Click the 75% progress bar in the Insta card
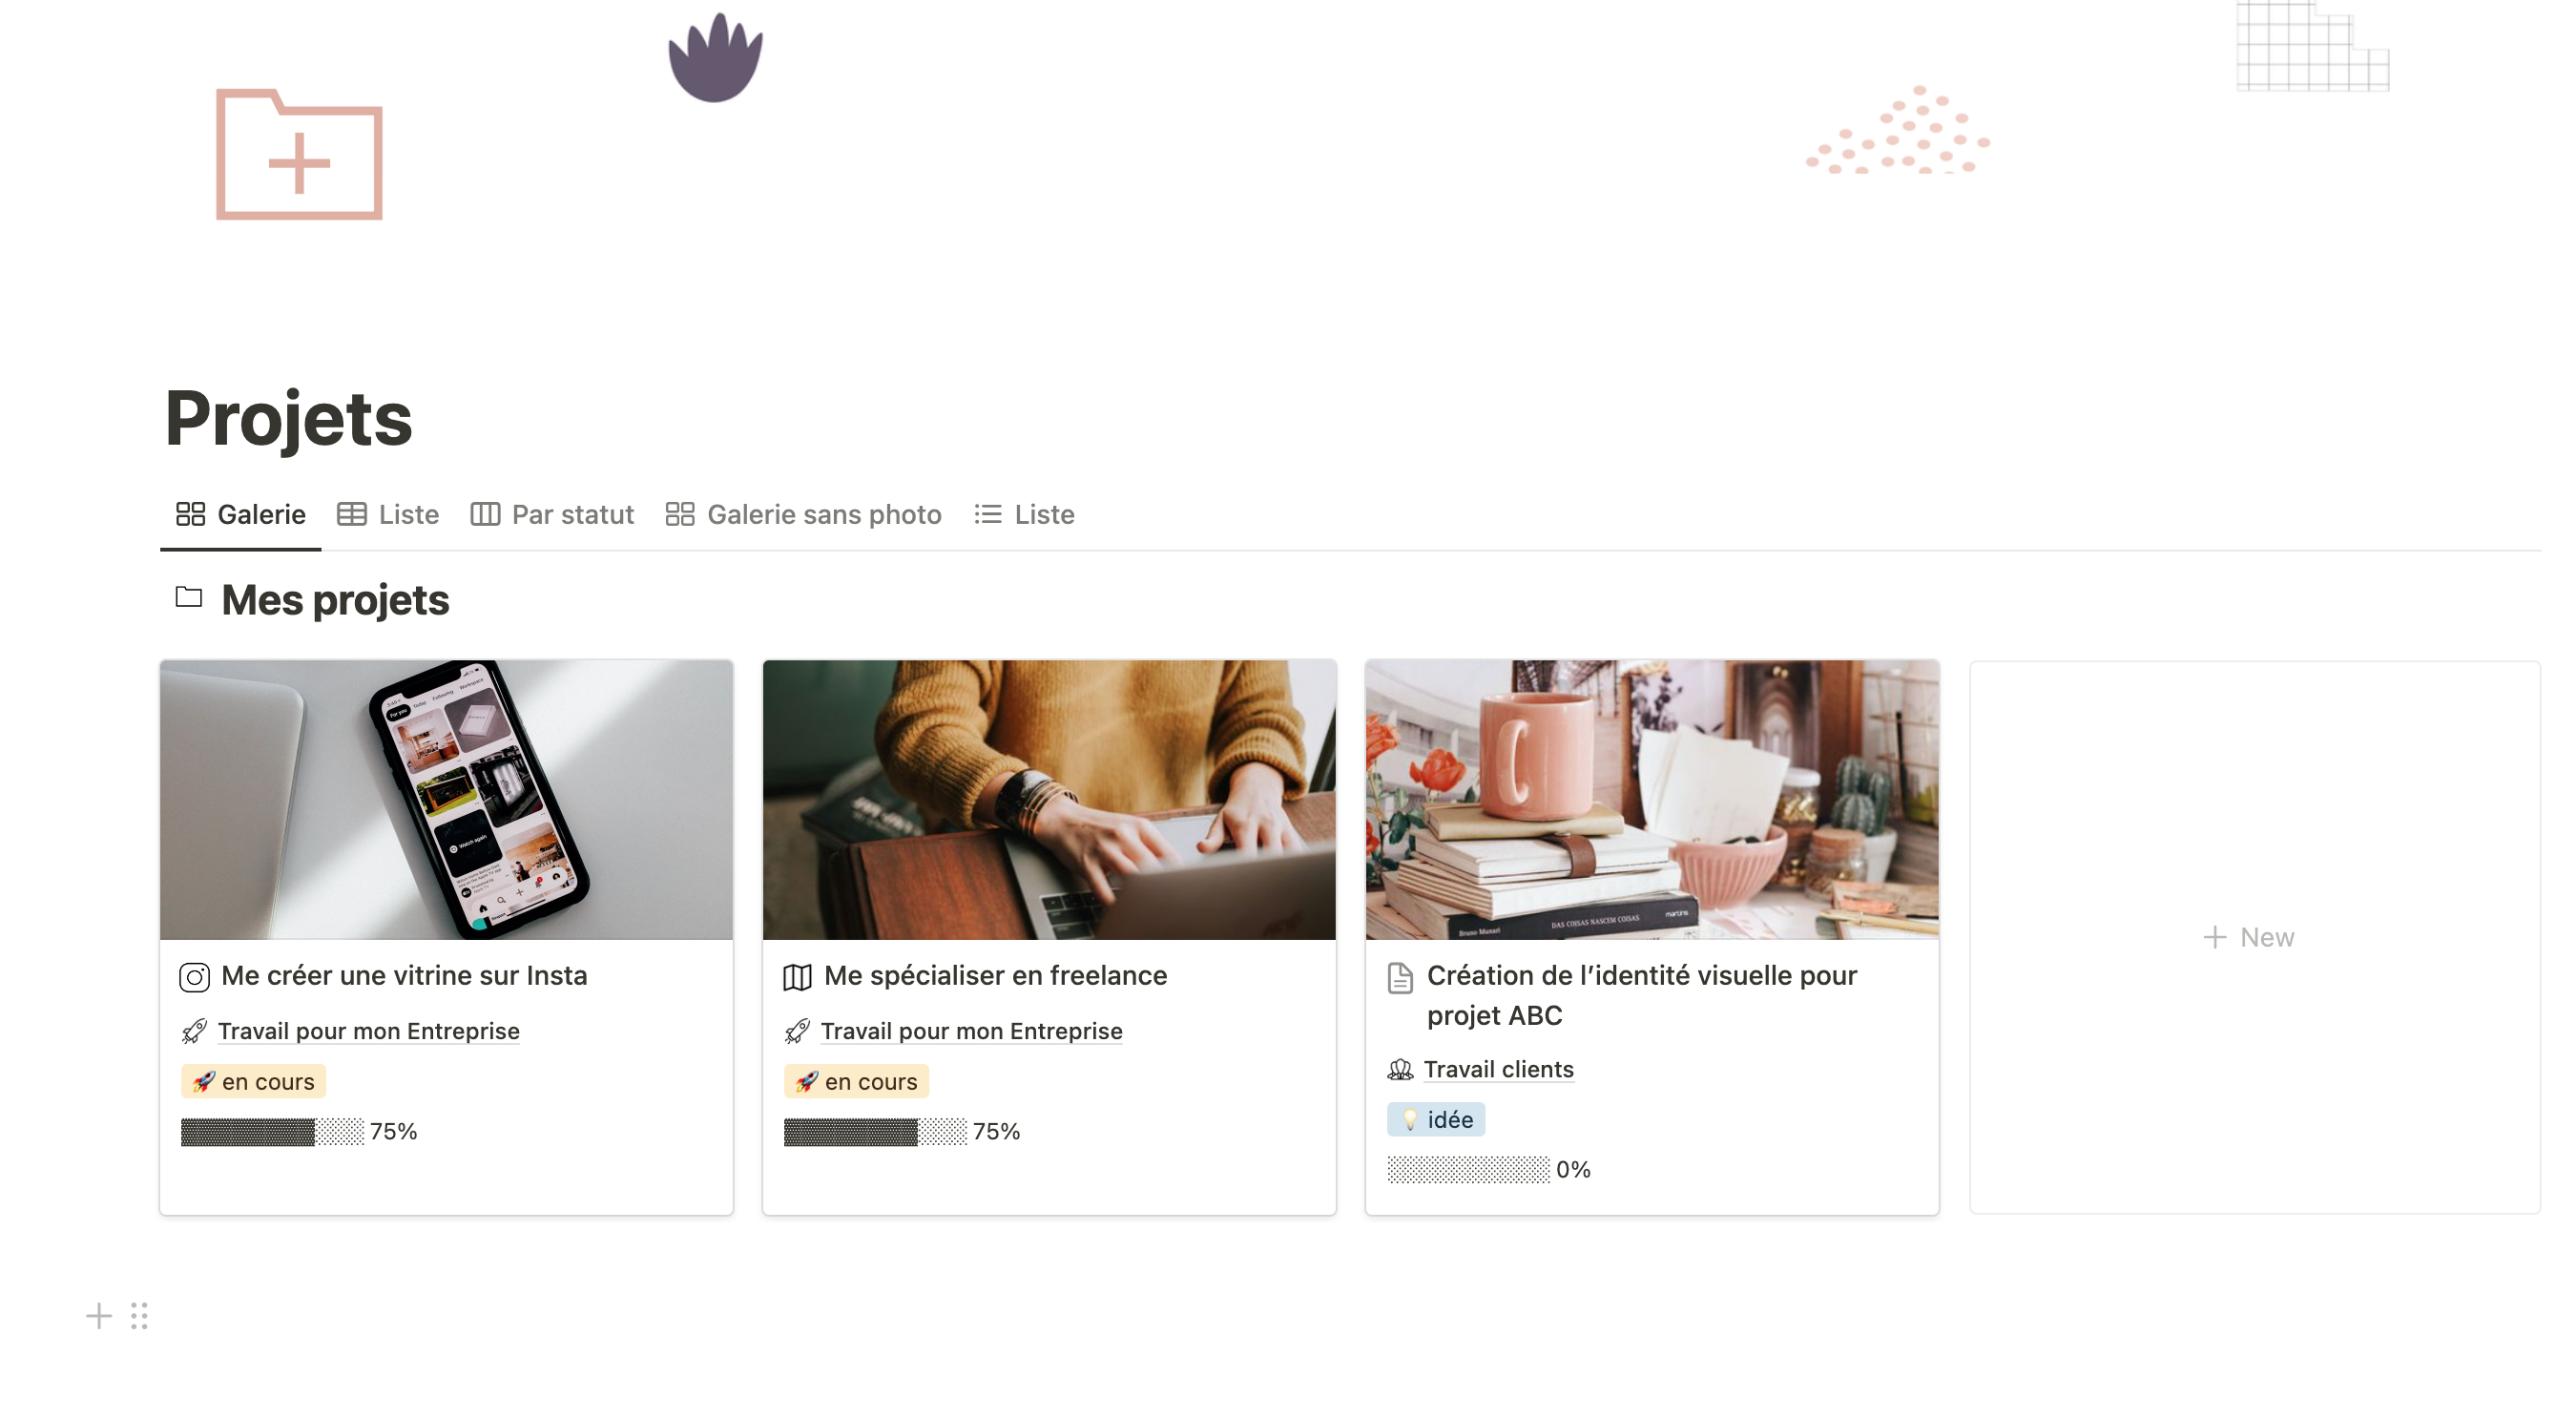 [272, 1131]
